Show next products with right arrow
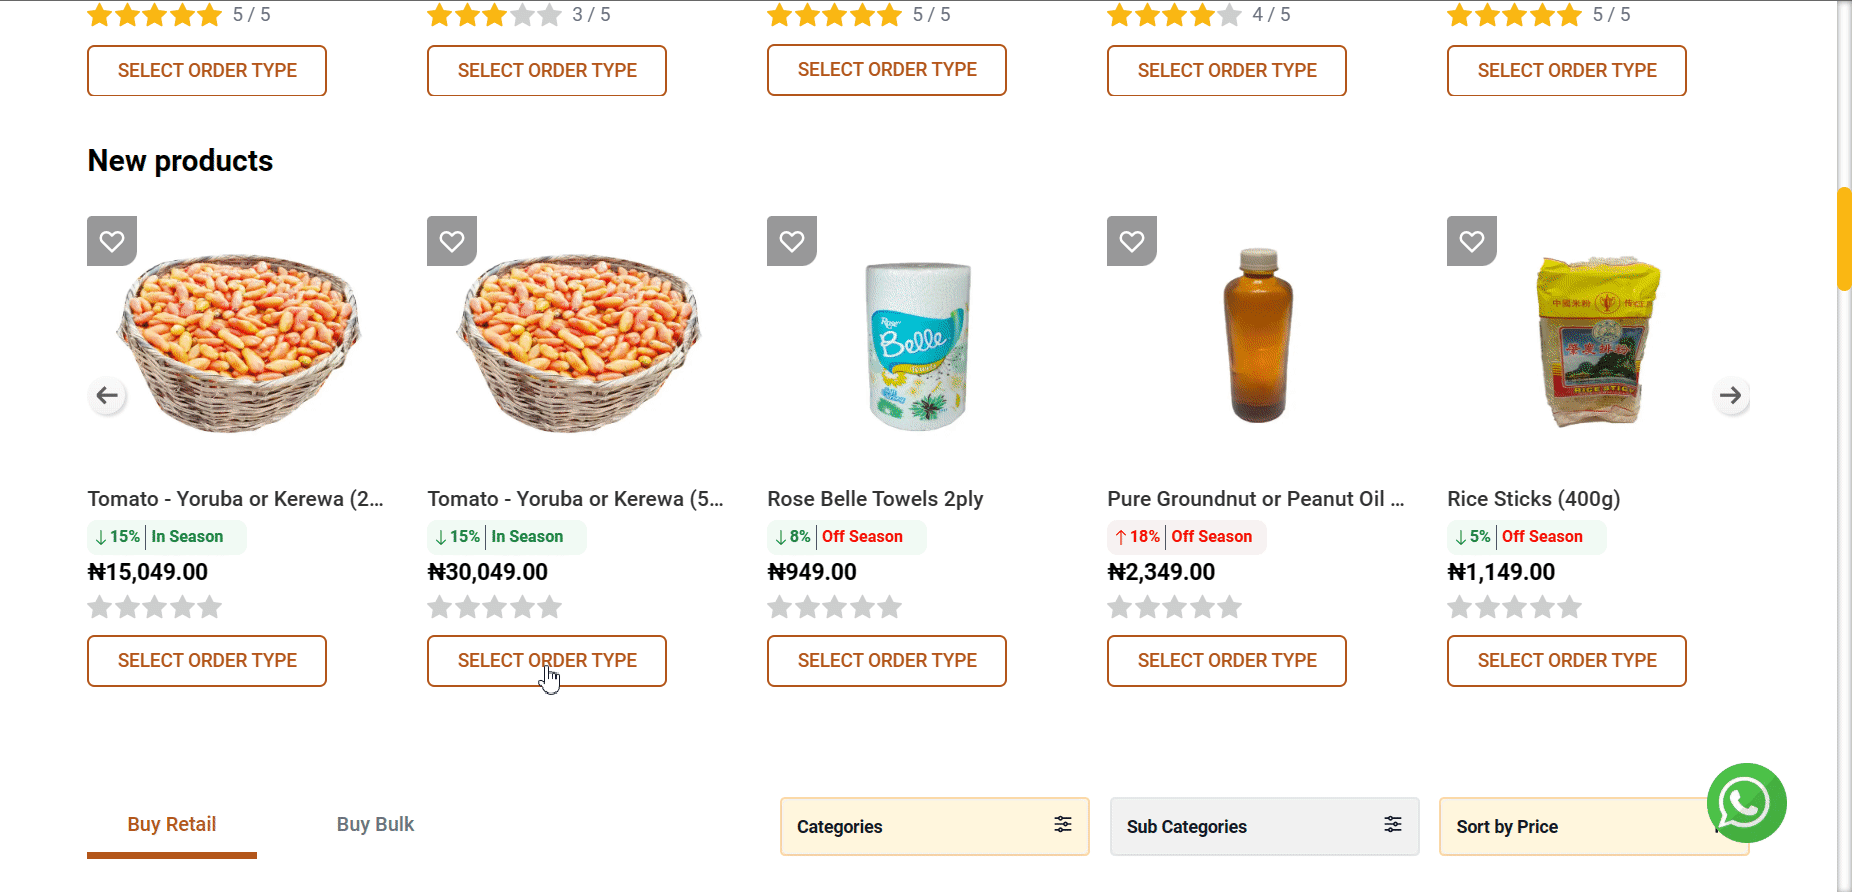Viewport: 1852px width, 892px height. pos(1730,395)
